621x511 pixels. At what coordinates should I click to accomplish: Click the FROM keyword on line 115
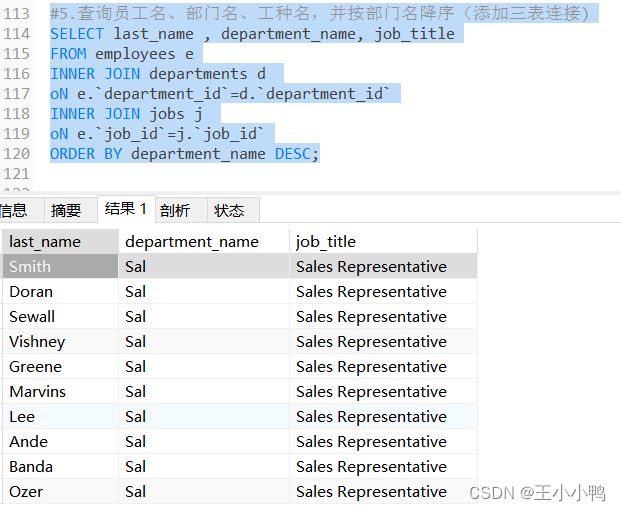(x=68, y=53)
